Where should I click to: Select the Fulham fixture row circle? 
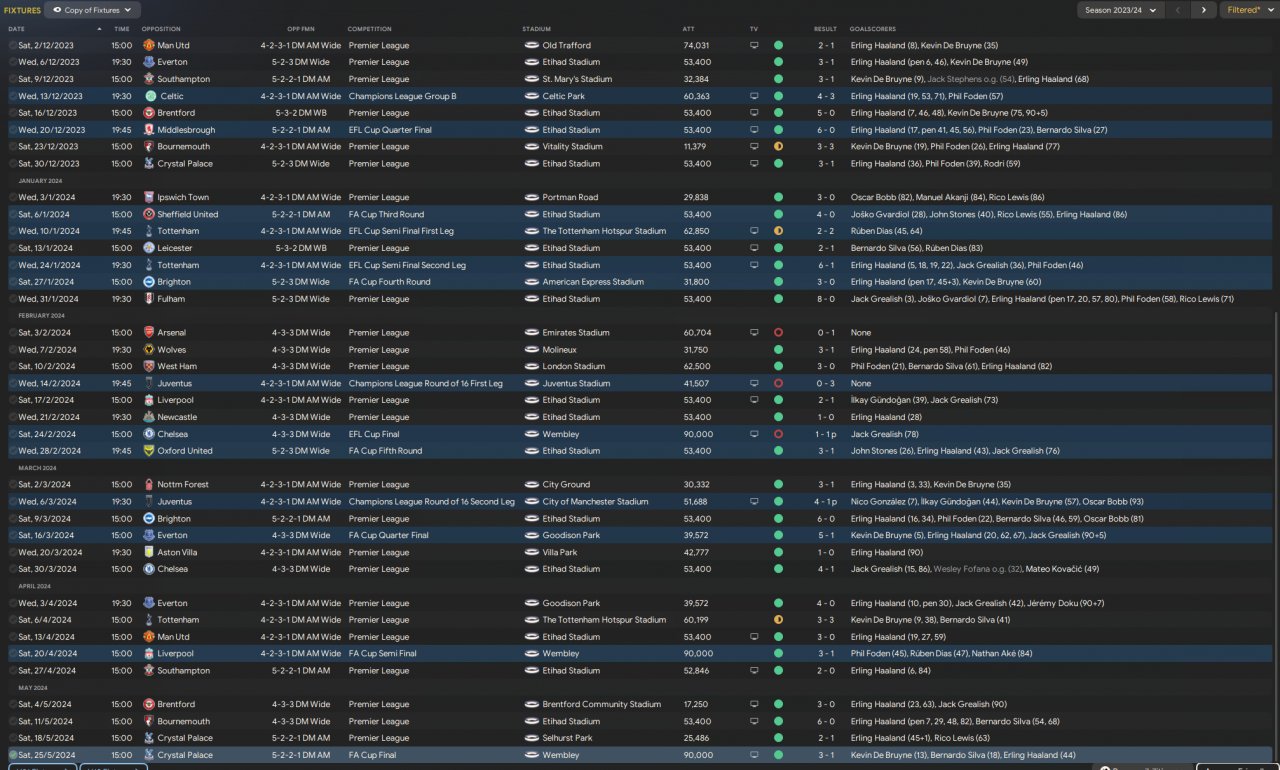(x=13, y=299)
